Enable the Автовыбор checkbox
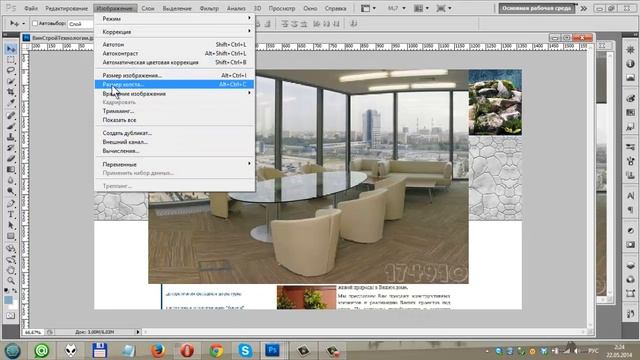The height and width of the screenshot is (360, 640). 35,24
